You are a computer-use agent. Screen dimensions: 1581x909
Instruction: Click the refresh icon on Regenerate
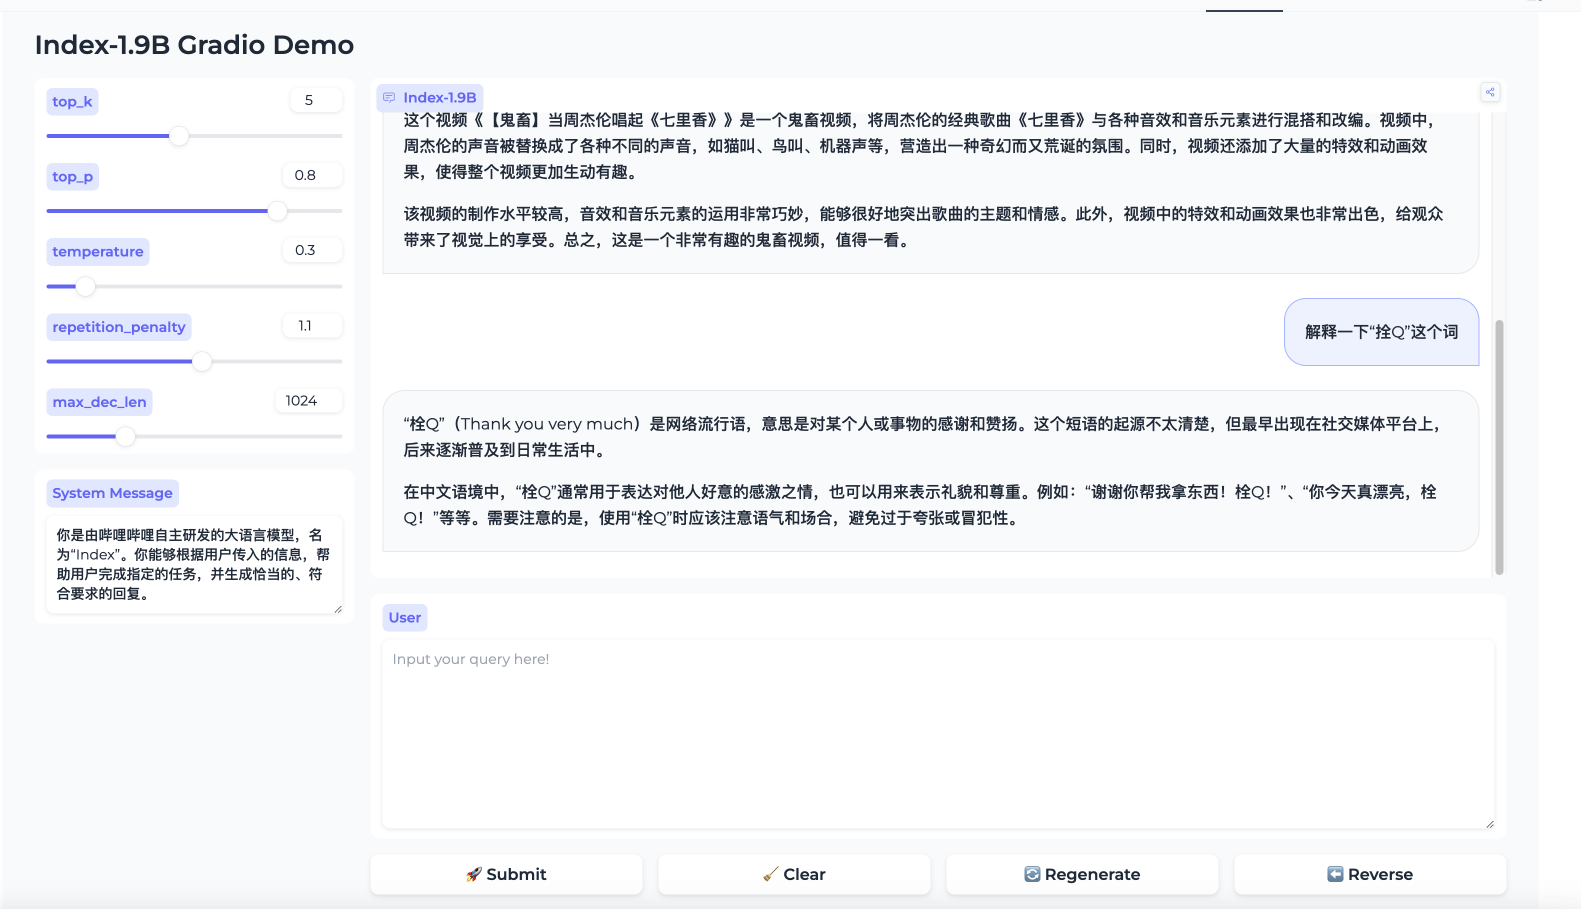1032,874
